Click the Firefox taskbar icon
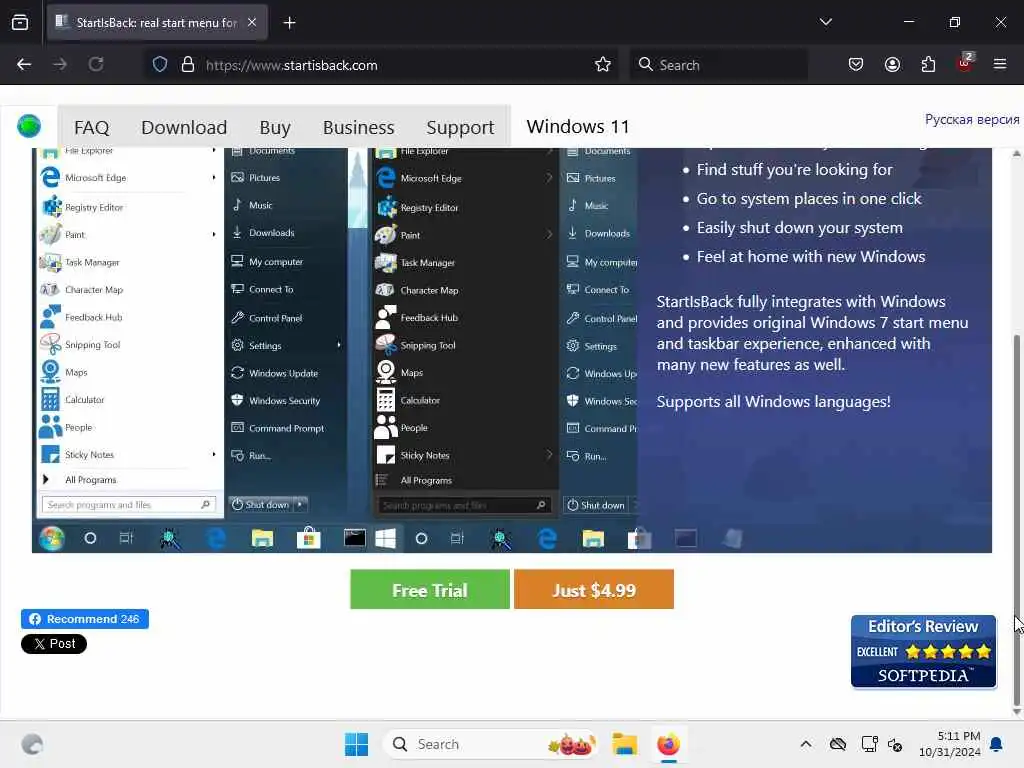Viewport: 1024px width, 768px height. coord(668,744)
